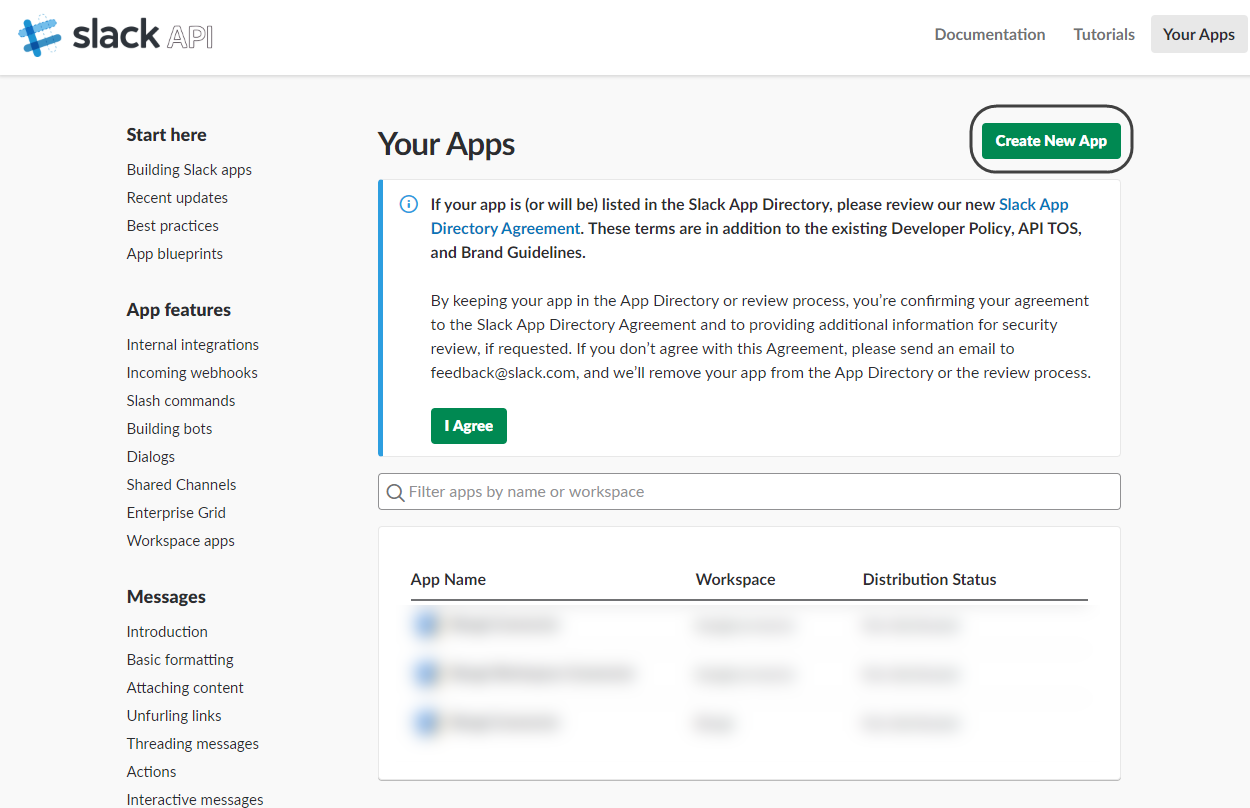The height and width of the screenshot is (808, 1250).
Task: Open Recent updates in sidebar
Action: pyautogui.click(x=177, y=198)
